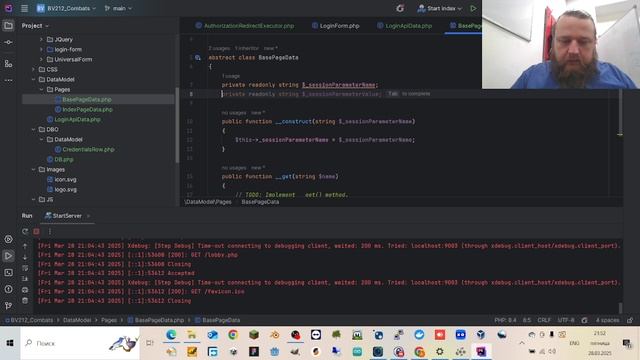The height and width of the screenshot is (360, 640).
Task: Select BasePageData.php in project tree
Action: pos(87,100)
